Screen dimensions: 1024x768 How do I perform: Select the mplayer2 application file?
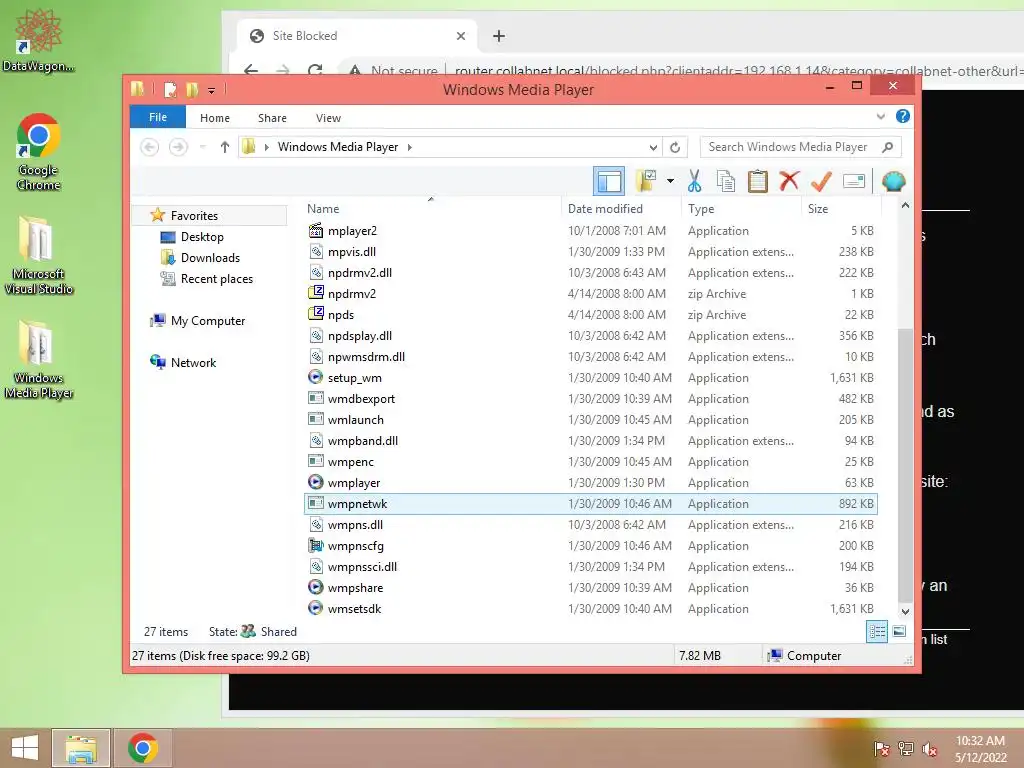click(x=591, y=231)
